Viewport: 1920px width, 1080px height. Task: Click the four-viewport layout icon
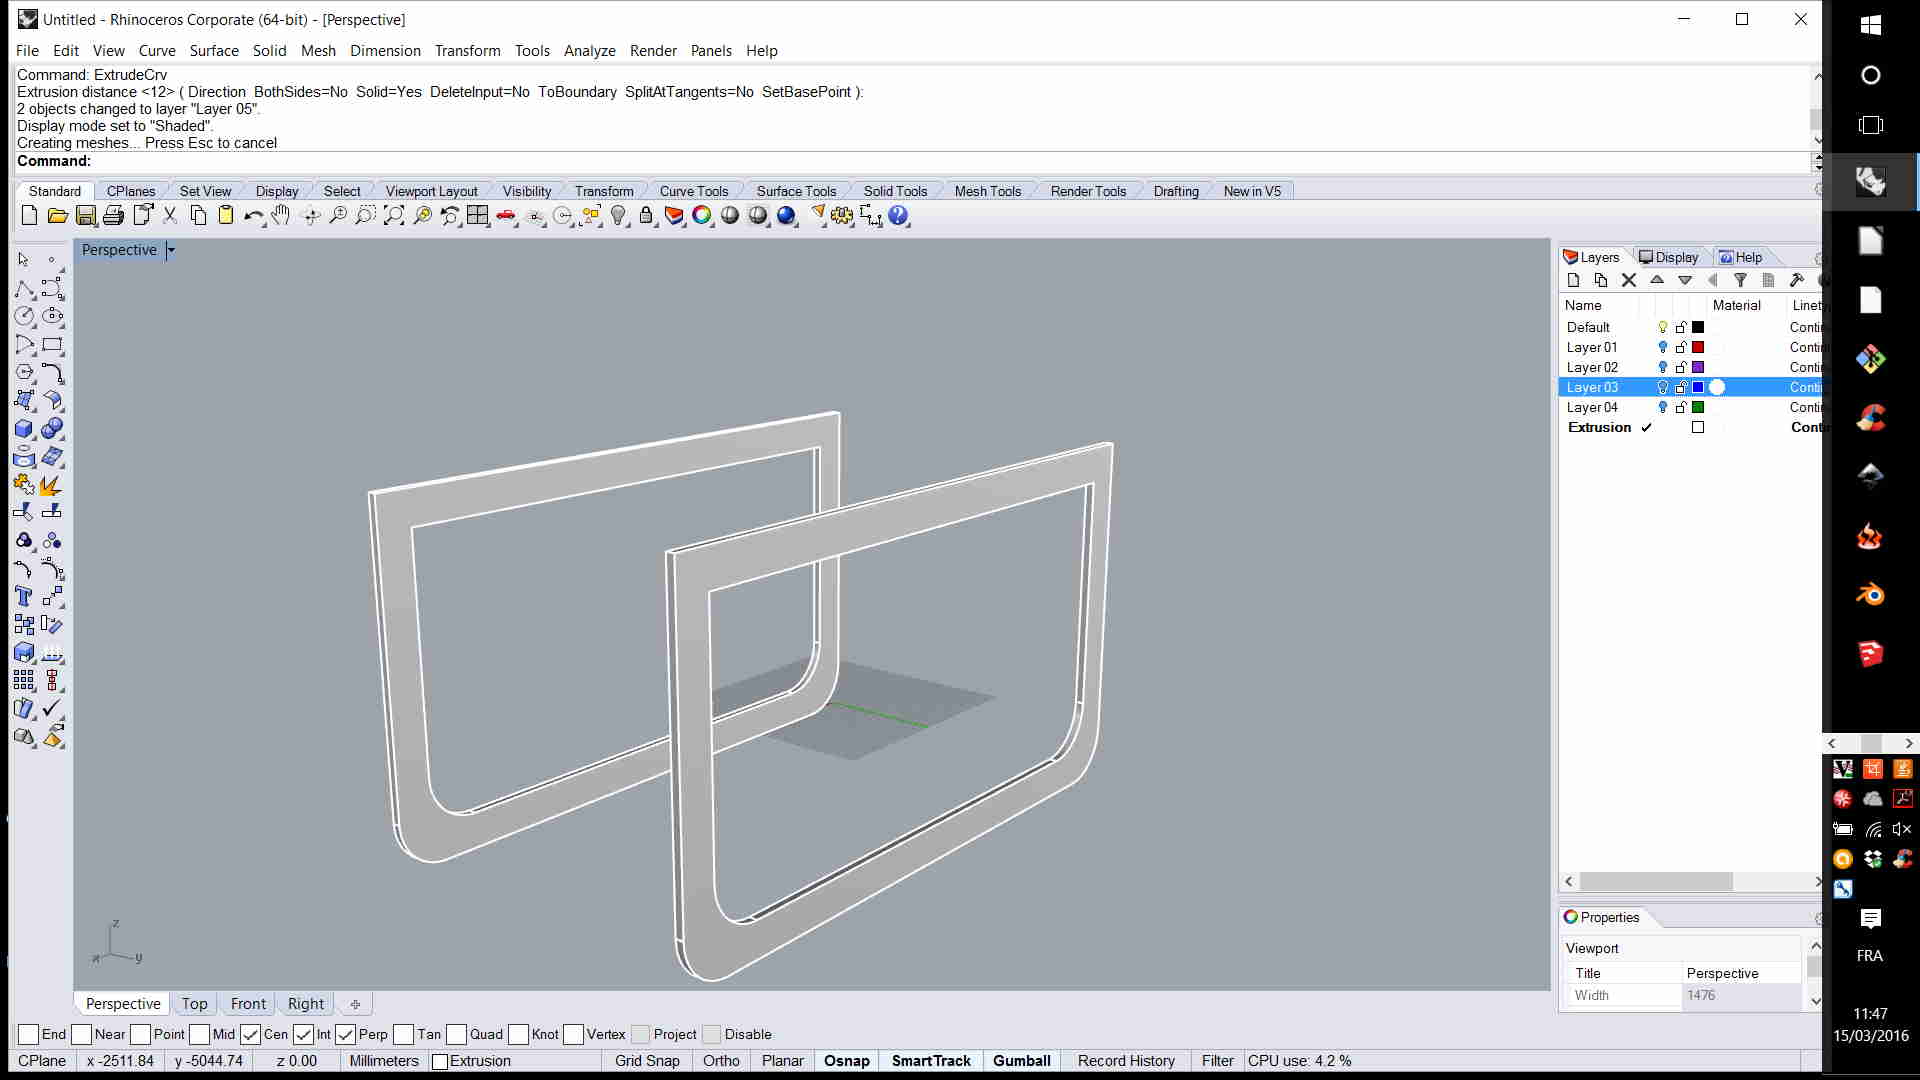pos(478,216)
